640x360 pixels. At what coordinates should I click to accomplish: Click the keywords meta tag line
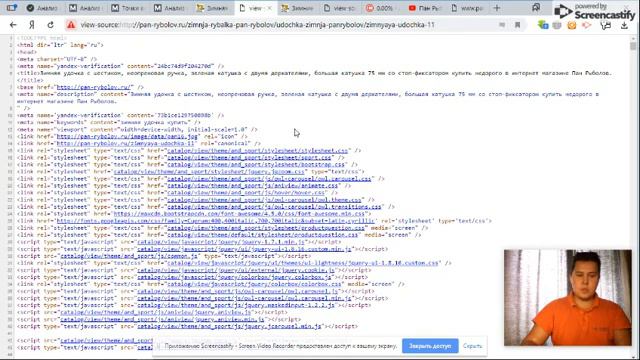point(109,122)
